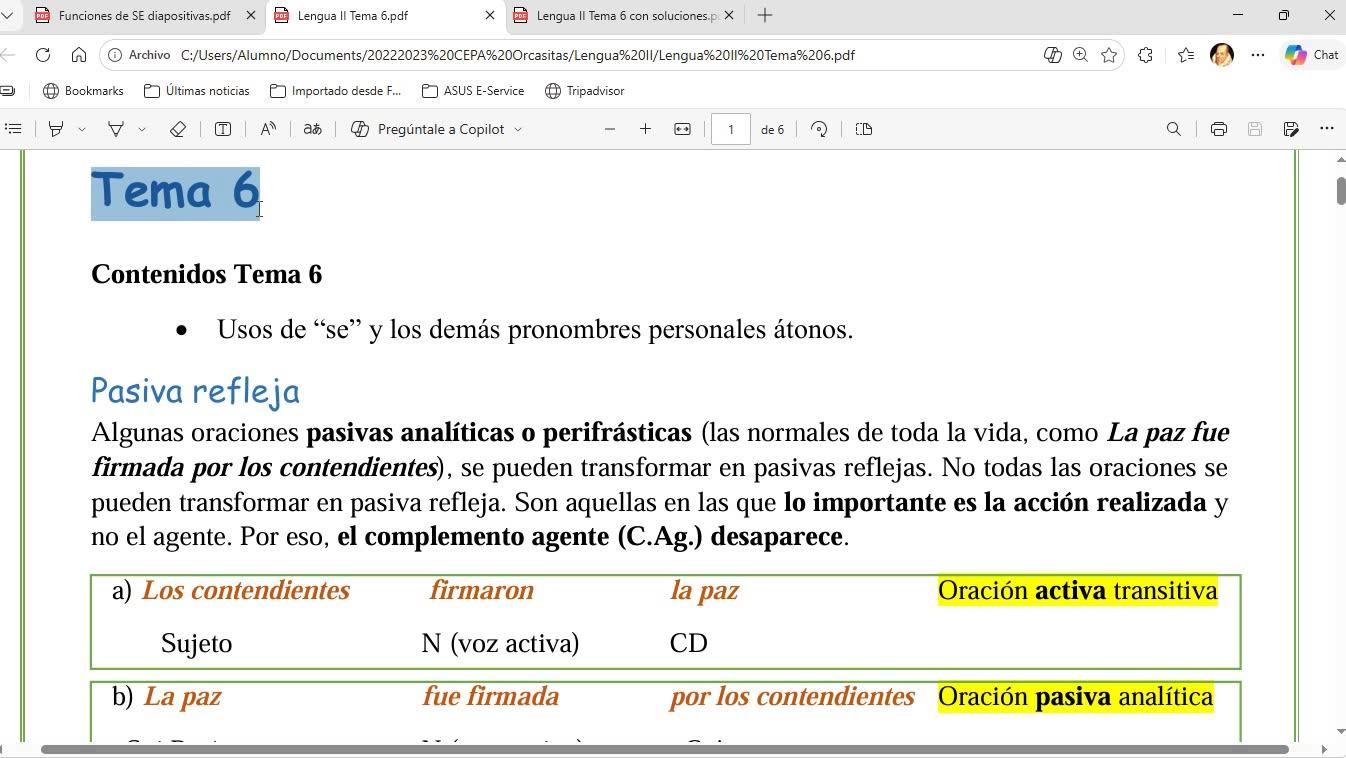Screen dimensions: 1346x758
Task: Click the horizontal scrollbar at the bottom
Action: point(664,749)
